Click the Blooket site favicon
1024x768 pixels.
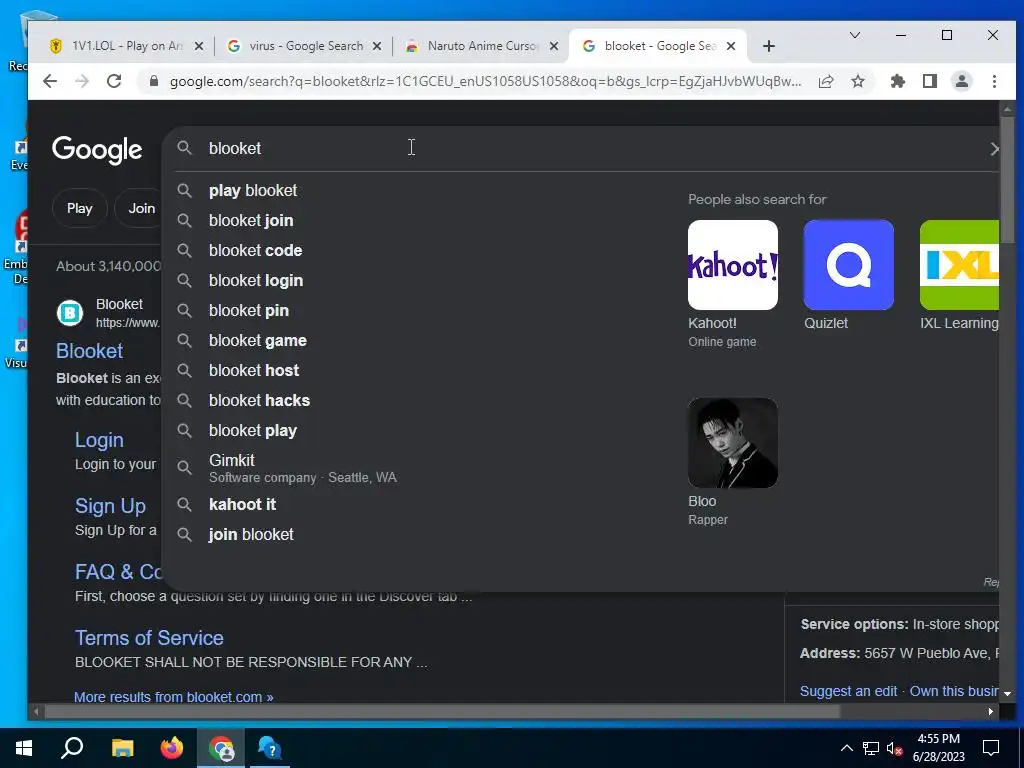(70, 313)
